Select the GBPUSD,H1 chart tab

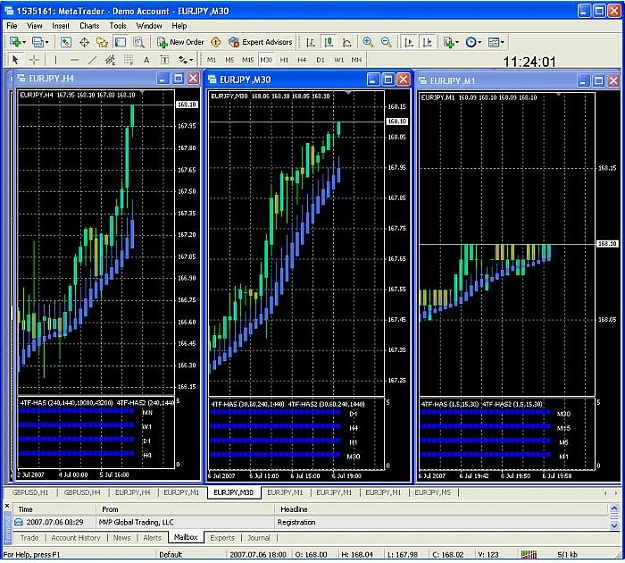coord(30,492)
